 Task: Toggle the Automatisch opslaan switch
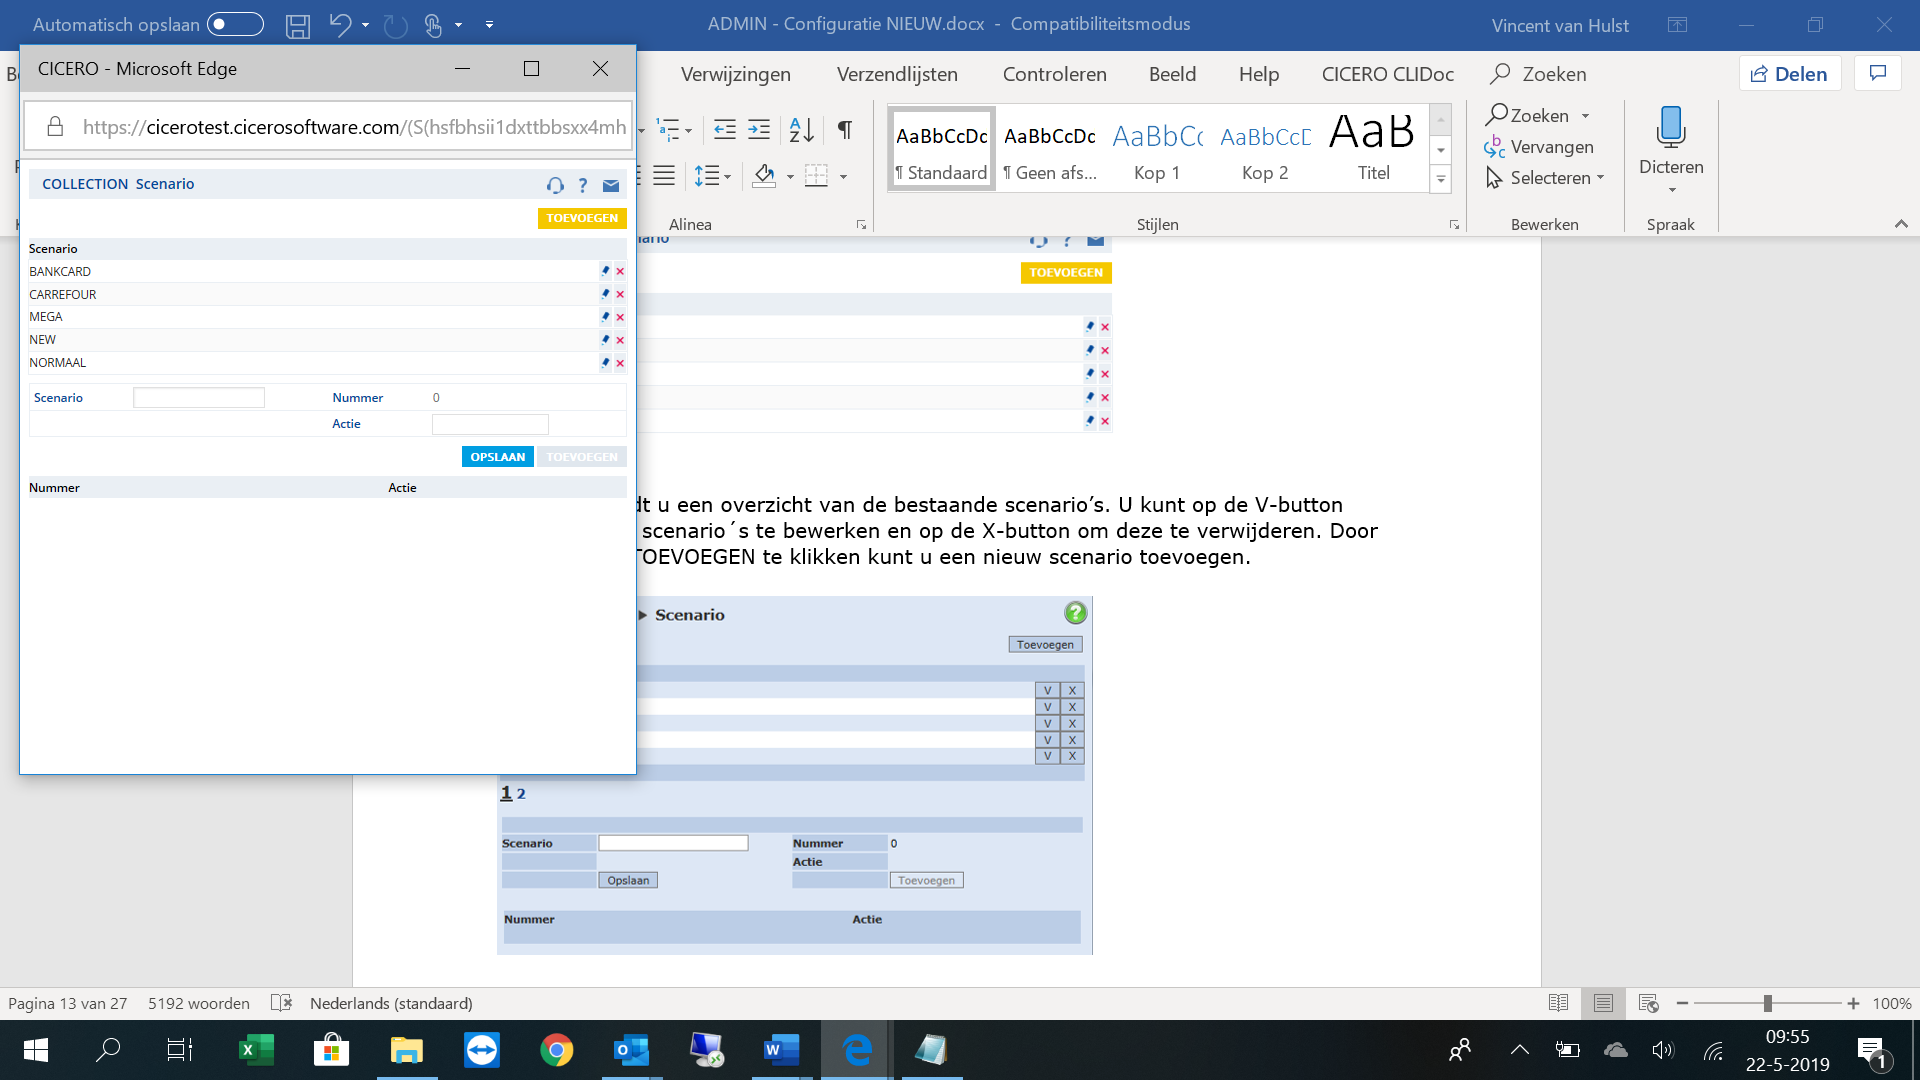tap(235, 24)
